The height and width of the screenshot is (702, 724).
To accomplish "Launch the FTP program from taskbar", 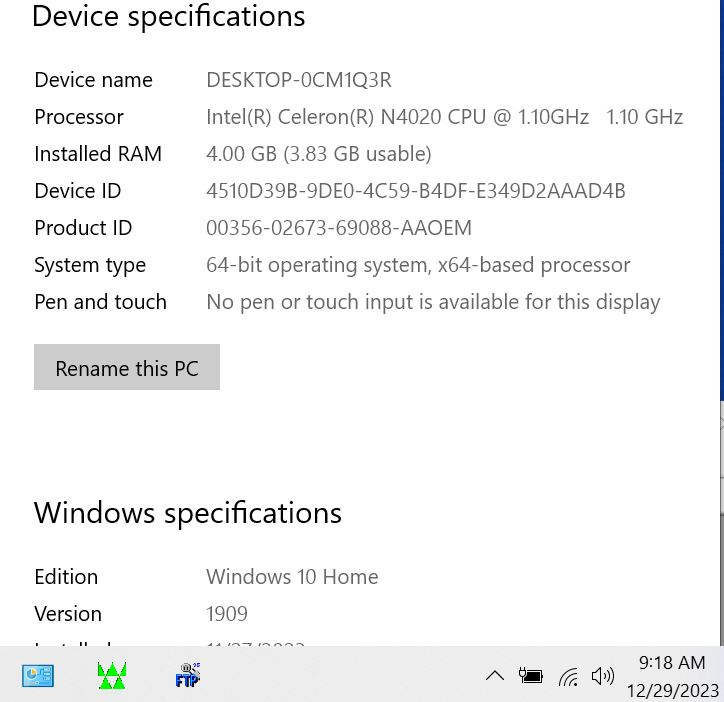I will pyautogui.click(x=187, y=675).
